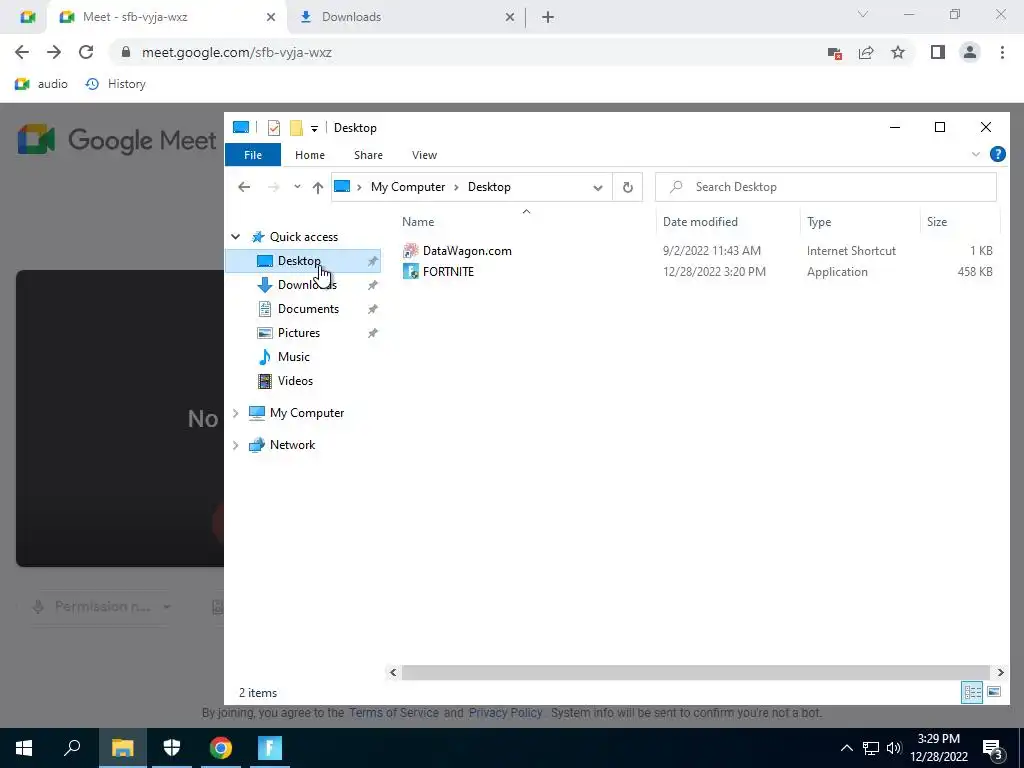
Task: Open camera blocked icon in address bar
Action: coord(835,53)
